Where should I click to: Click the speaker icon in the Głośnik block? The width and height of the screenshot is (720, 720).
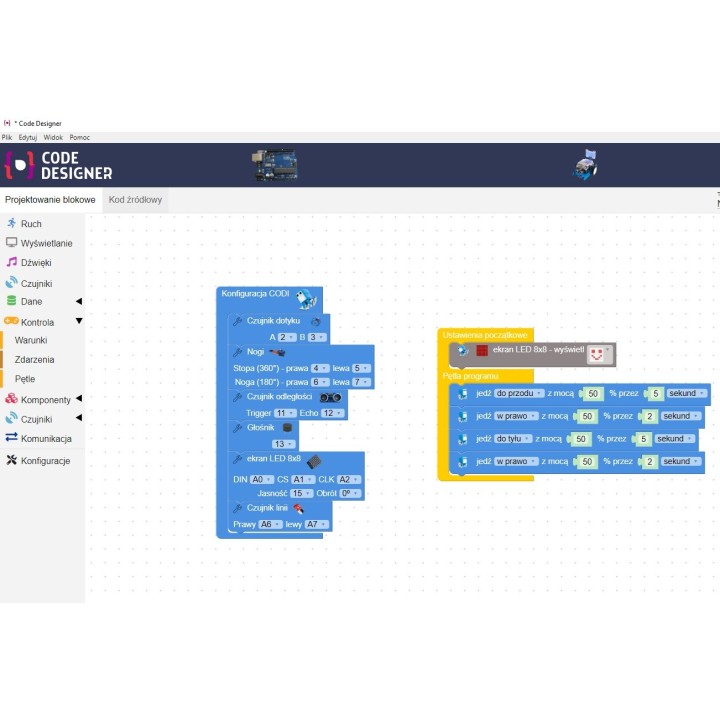point(288,427)
